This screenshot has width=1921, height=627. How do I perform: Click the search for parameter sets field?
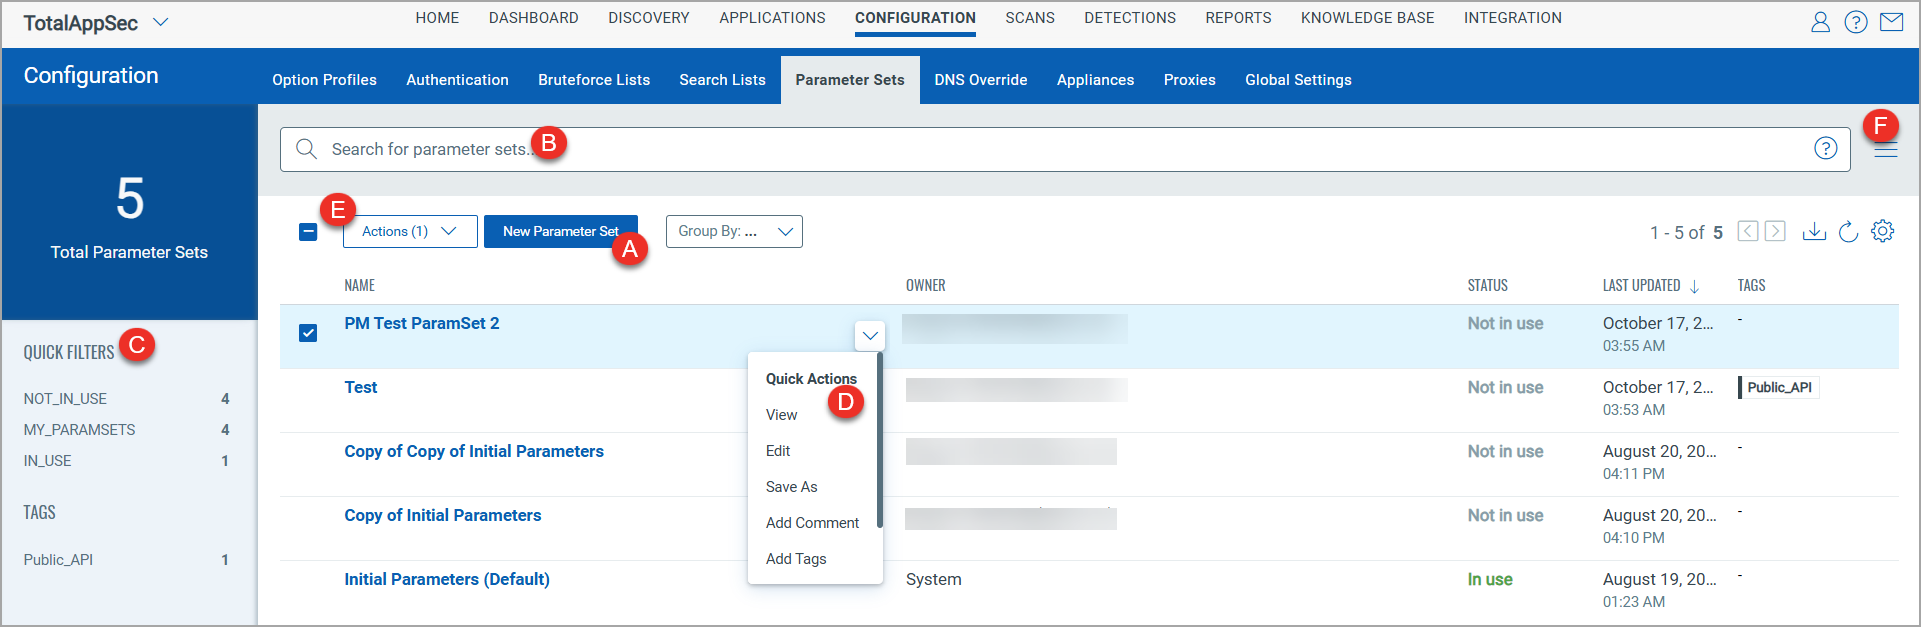point(1000,149)
